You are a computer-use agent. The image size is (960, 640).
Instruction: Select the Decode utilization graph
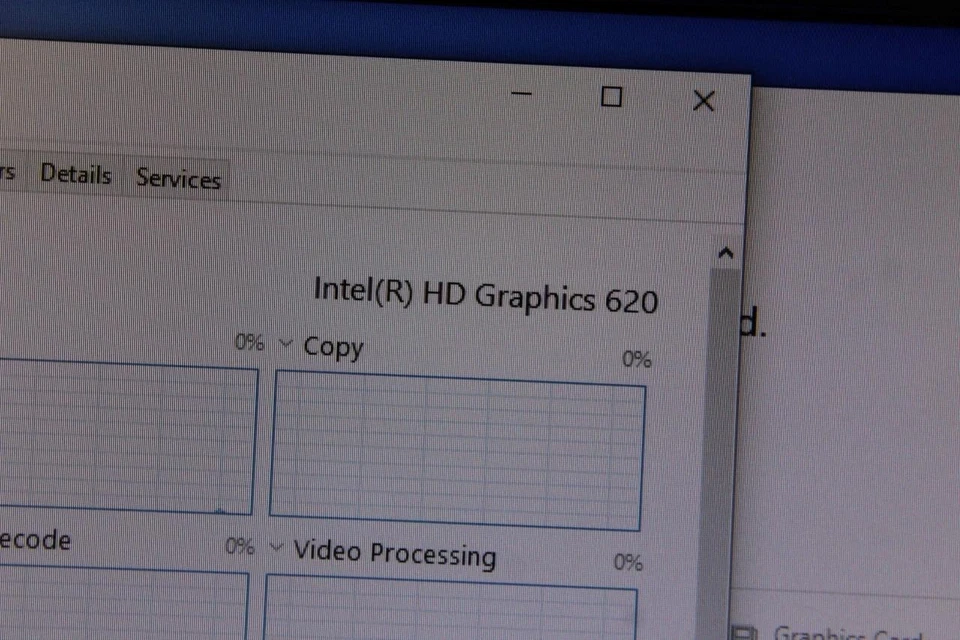pyautogui.click(x=120, y=605)
